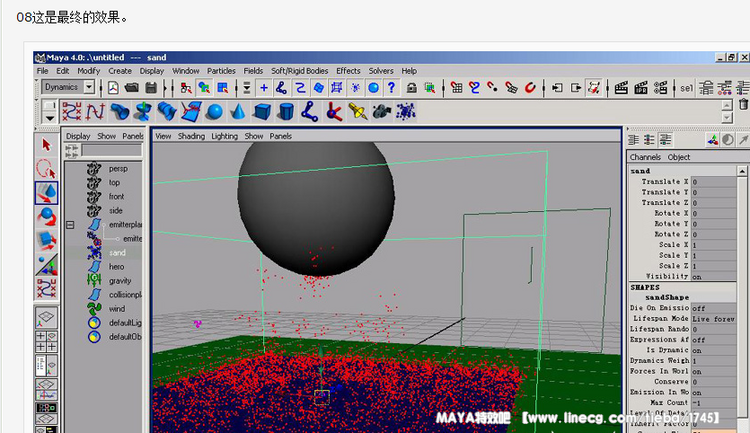Click the shelf cone primitive icon
The image size is (750, 433).
pyautogui.click(x=238, y=111)
